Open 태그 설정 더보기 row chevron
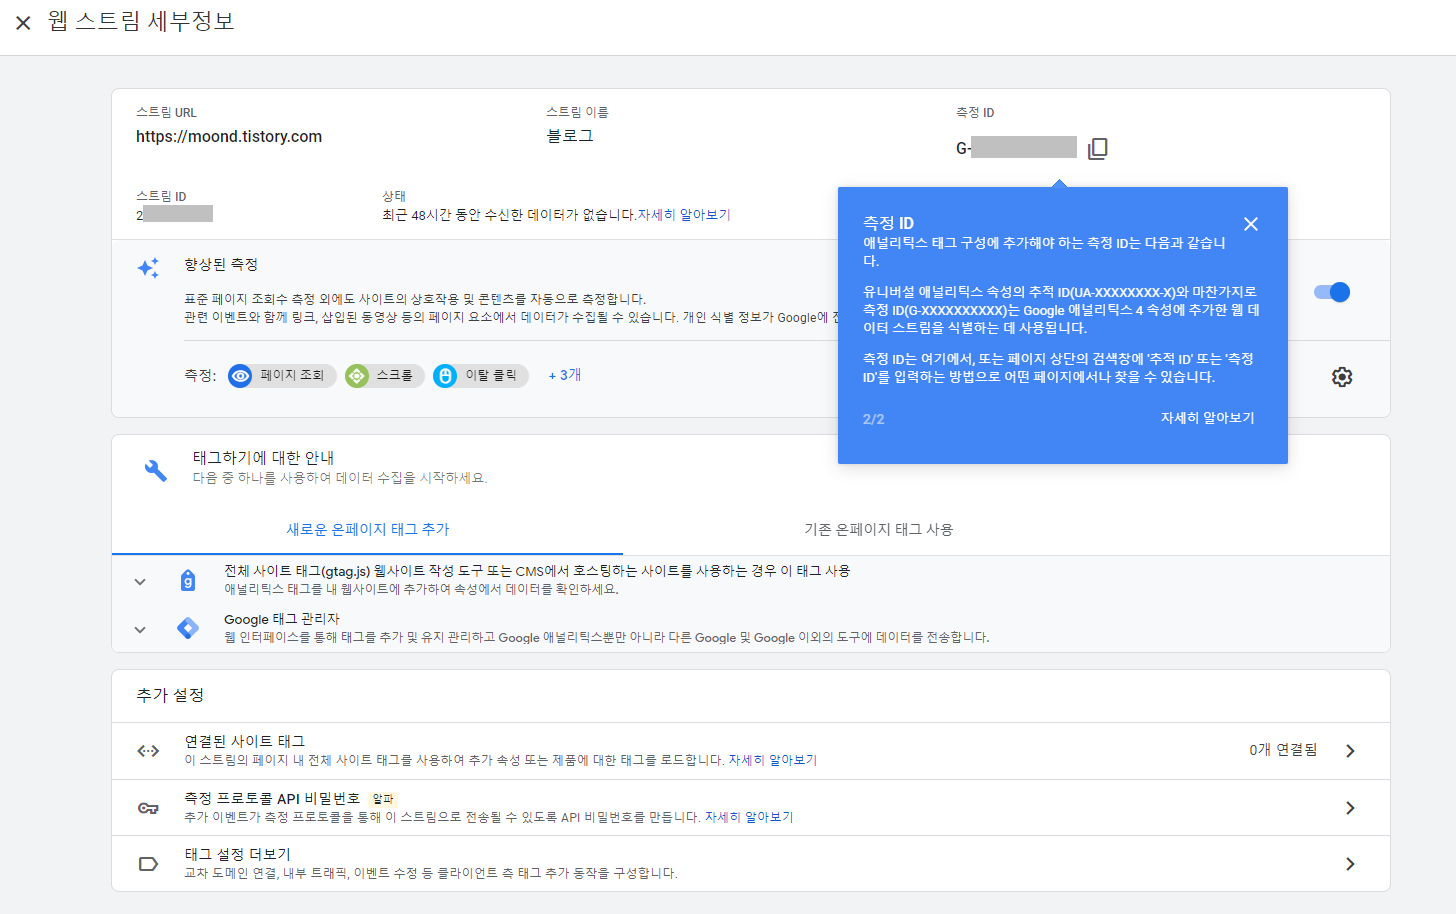 click(1350, 864)
